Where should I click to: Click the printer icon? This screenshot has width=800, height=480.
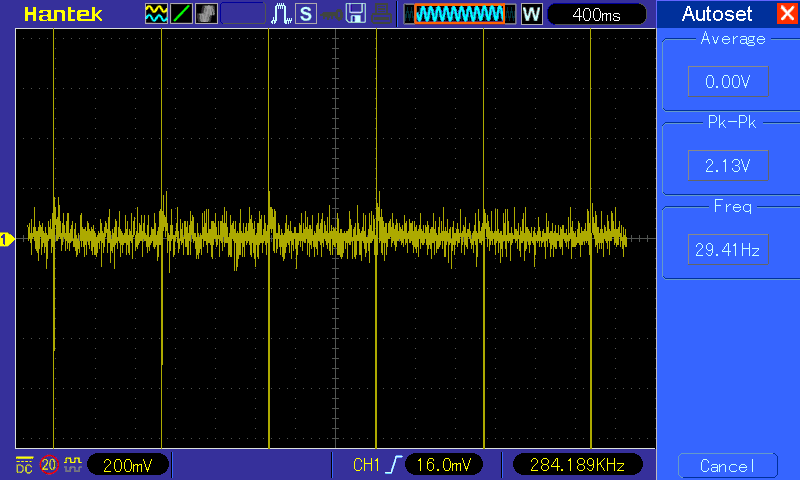(381, 14)
